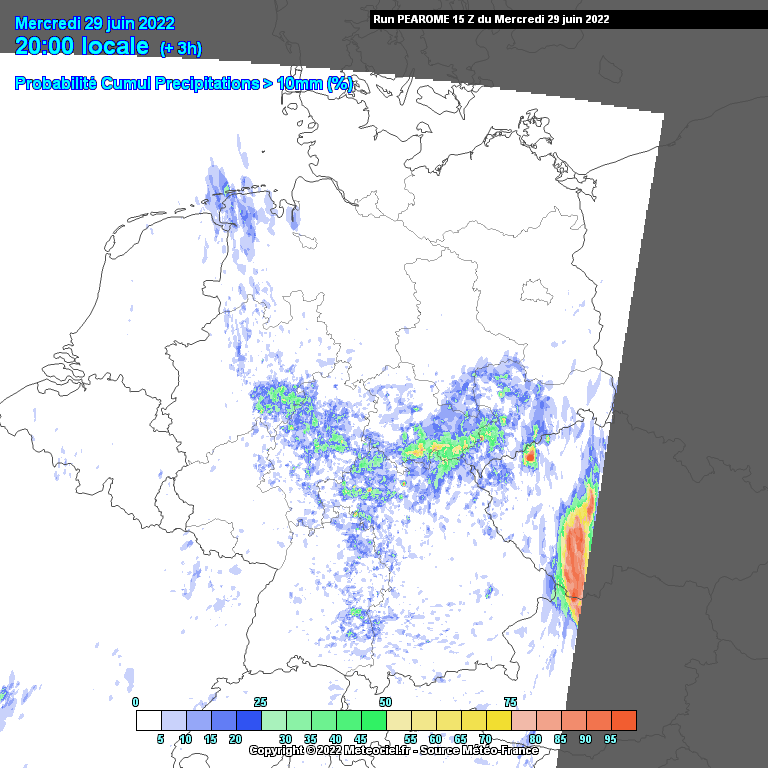Image resolution: width=768 pixels, height=768 pixels.
Task: Click the "Probabilité Cumul Precipitations > 10mm" title
Action: click(183, 84)
